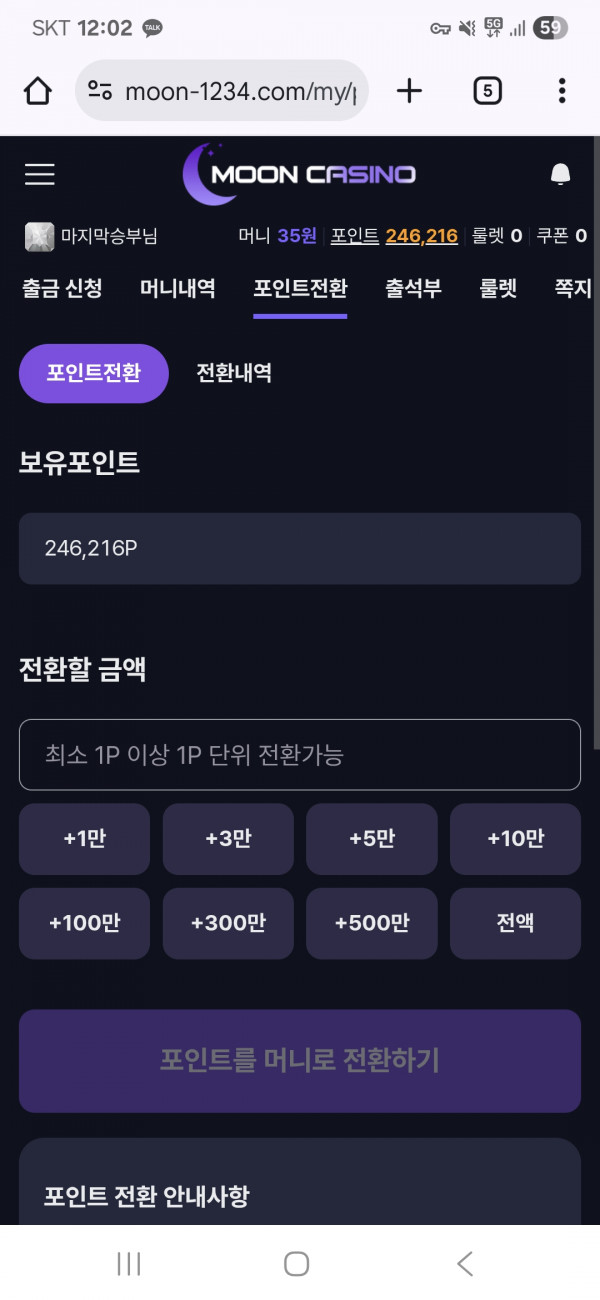Open the 머니내역 tab
Viewport: 600px width, 1300px height.
(x=178, y=289)
